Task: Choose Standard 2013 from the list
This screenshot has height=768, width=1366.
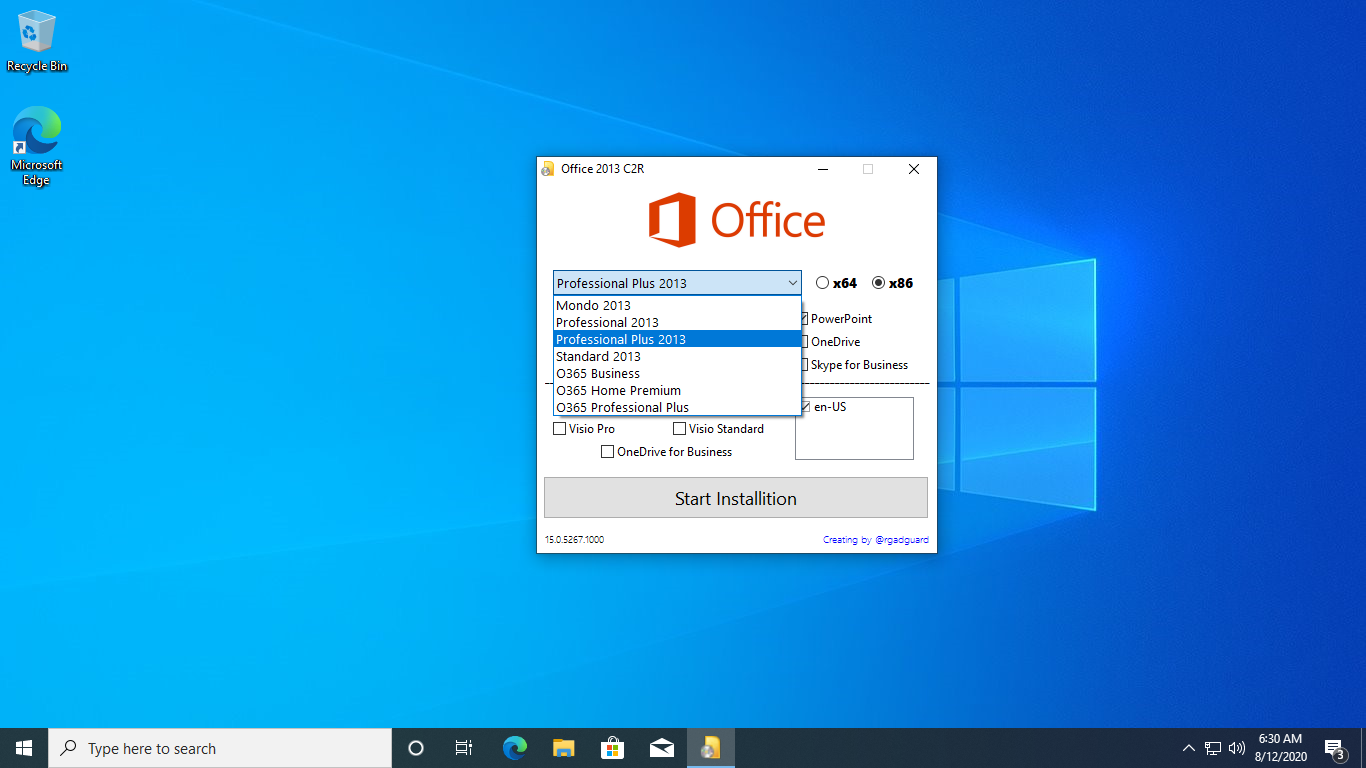Action: tap(677, 357)
